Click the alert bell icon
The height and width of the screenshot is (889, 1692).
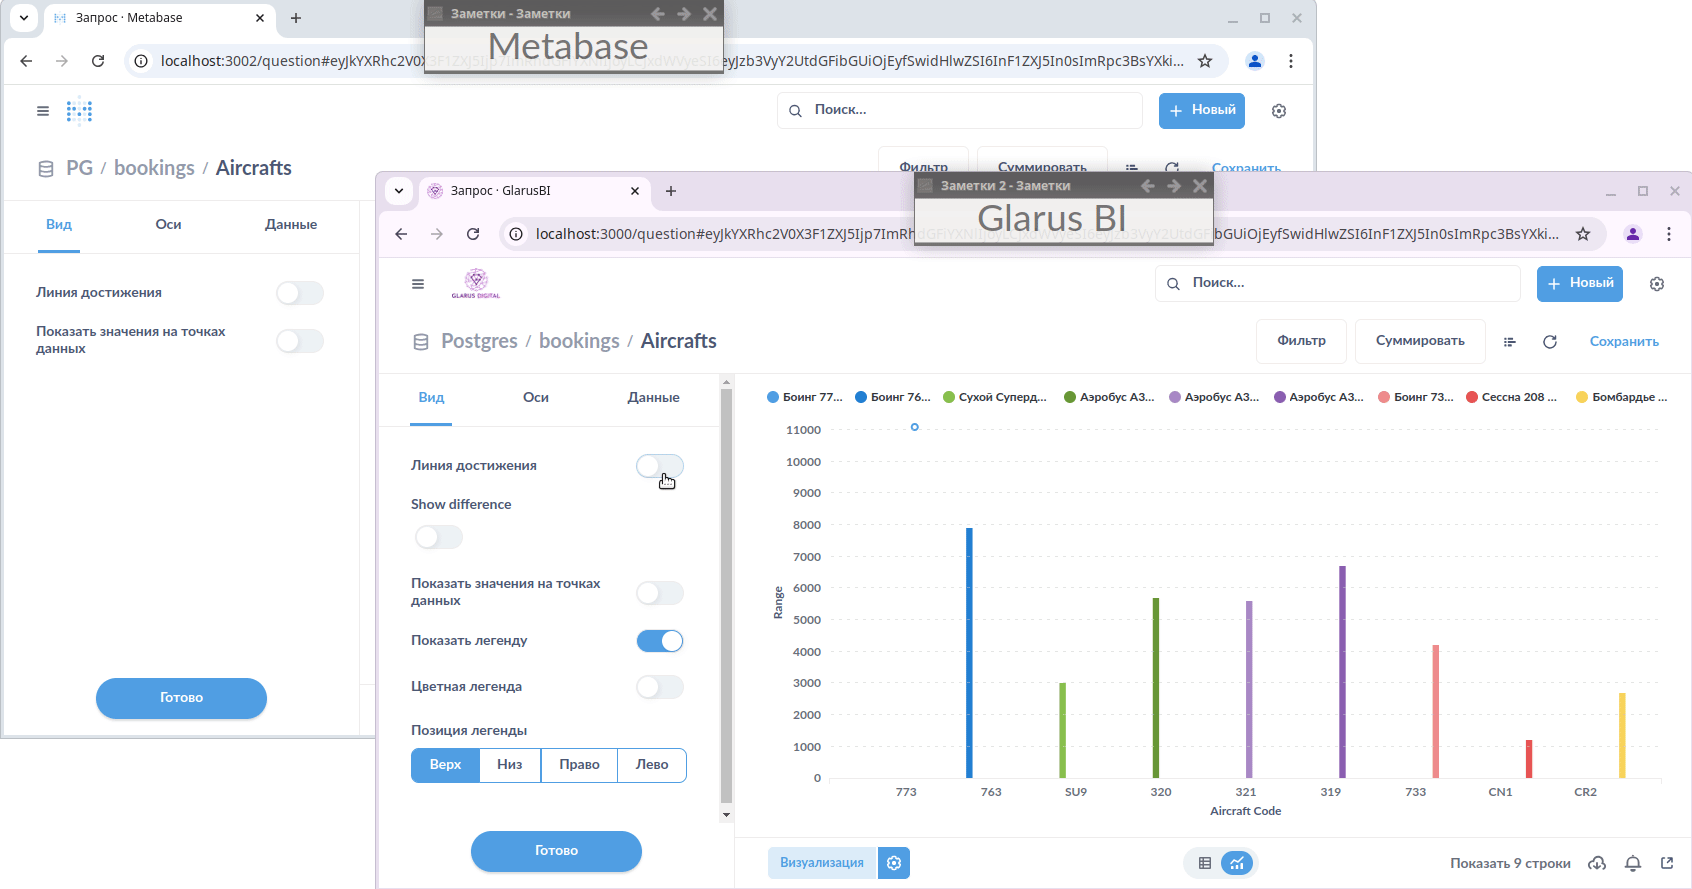point(1632,863)
